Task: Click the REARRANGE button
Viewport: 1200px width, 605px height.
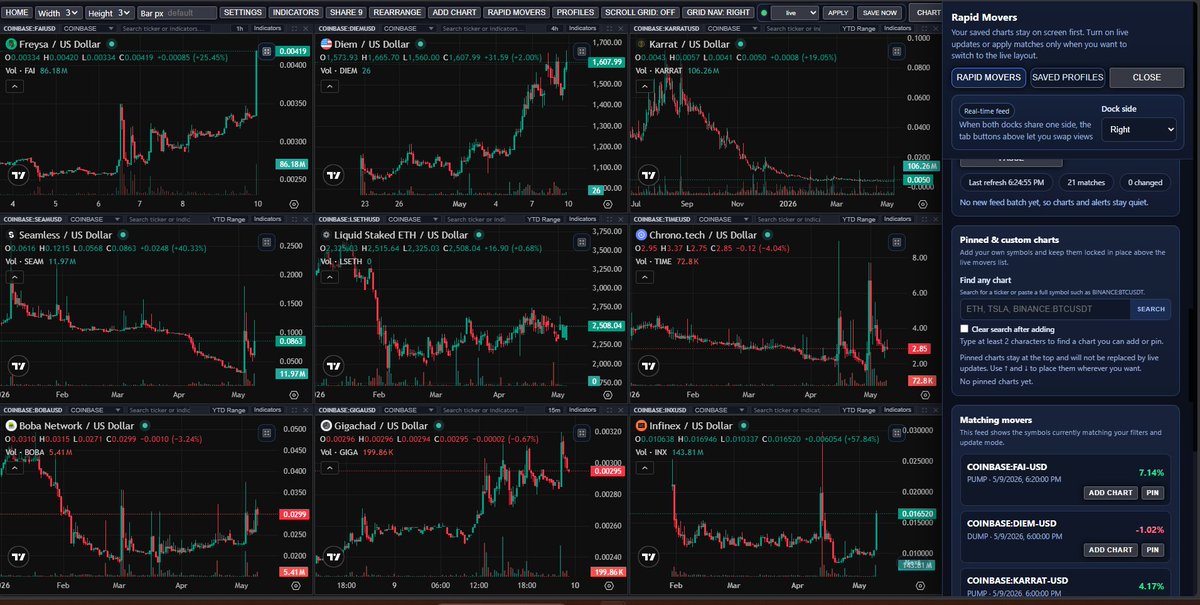Action: tap(397, 12)
